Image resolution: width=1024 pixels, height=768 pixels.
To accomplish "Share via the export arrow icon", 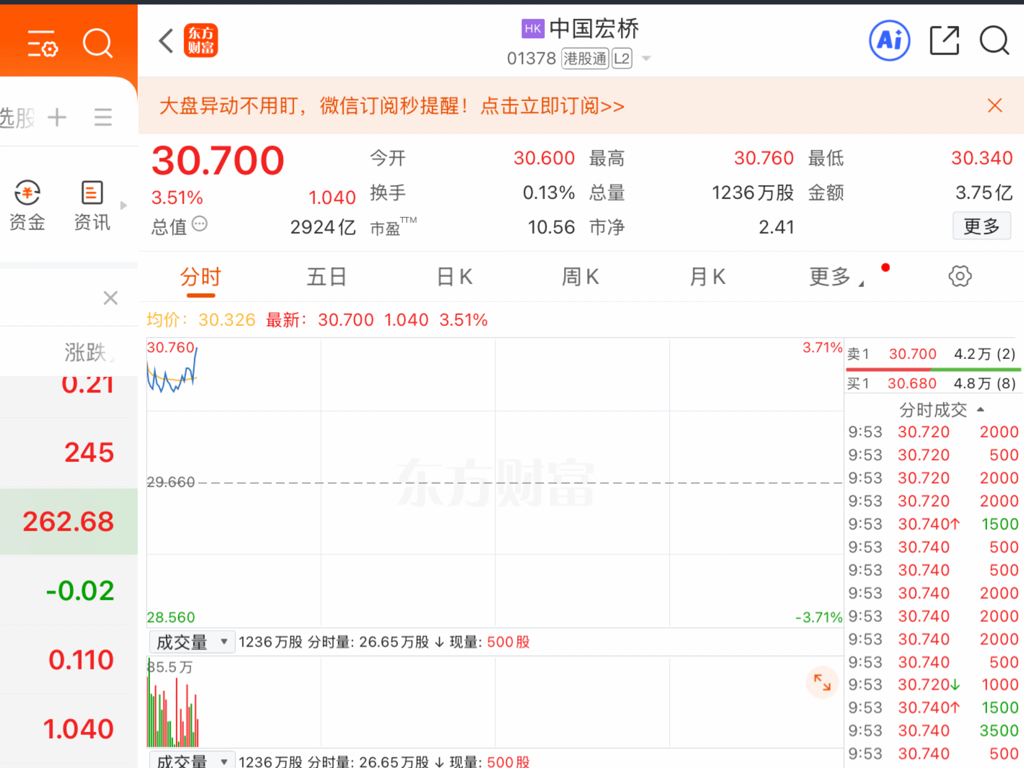I will [944, 40].
